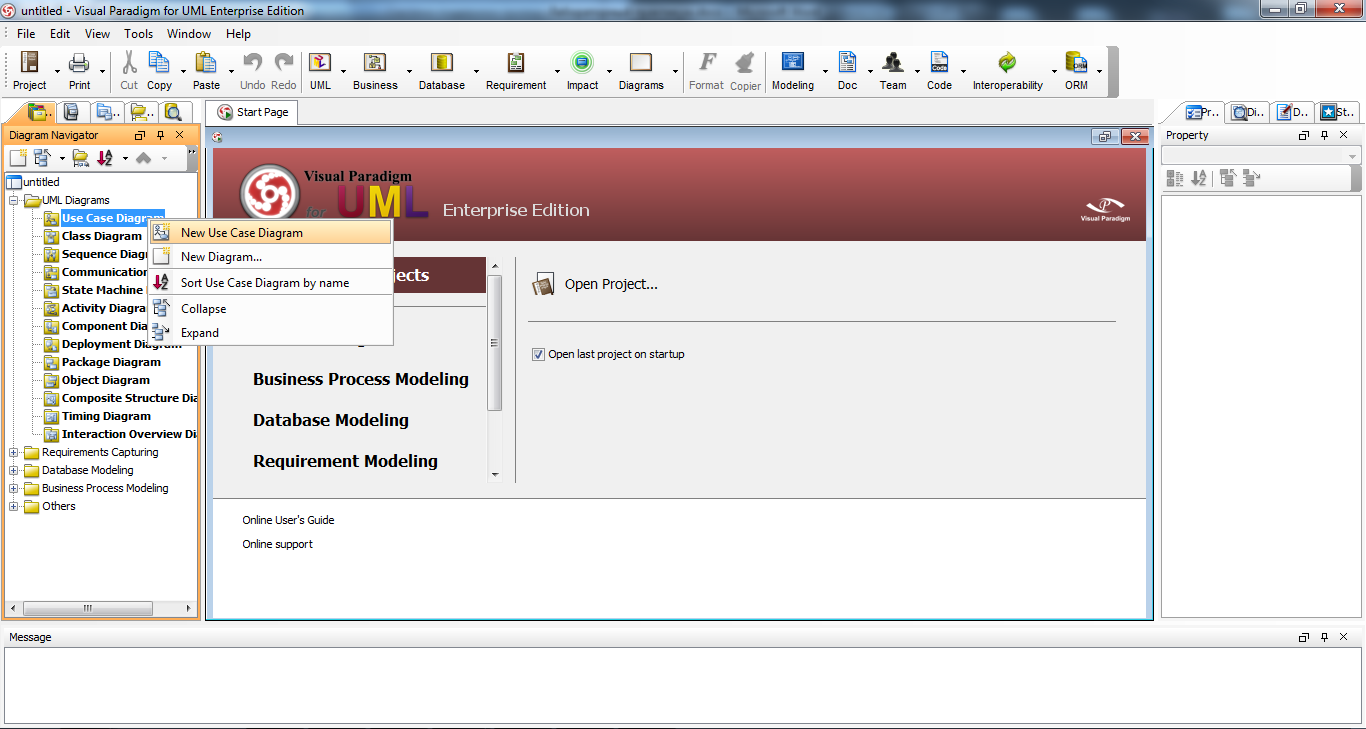Image resolution: width=1366 pixels, height=729 pixels.
Task: Click Open Project... on the start page
Action: 610,284
